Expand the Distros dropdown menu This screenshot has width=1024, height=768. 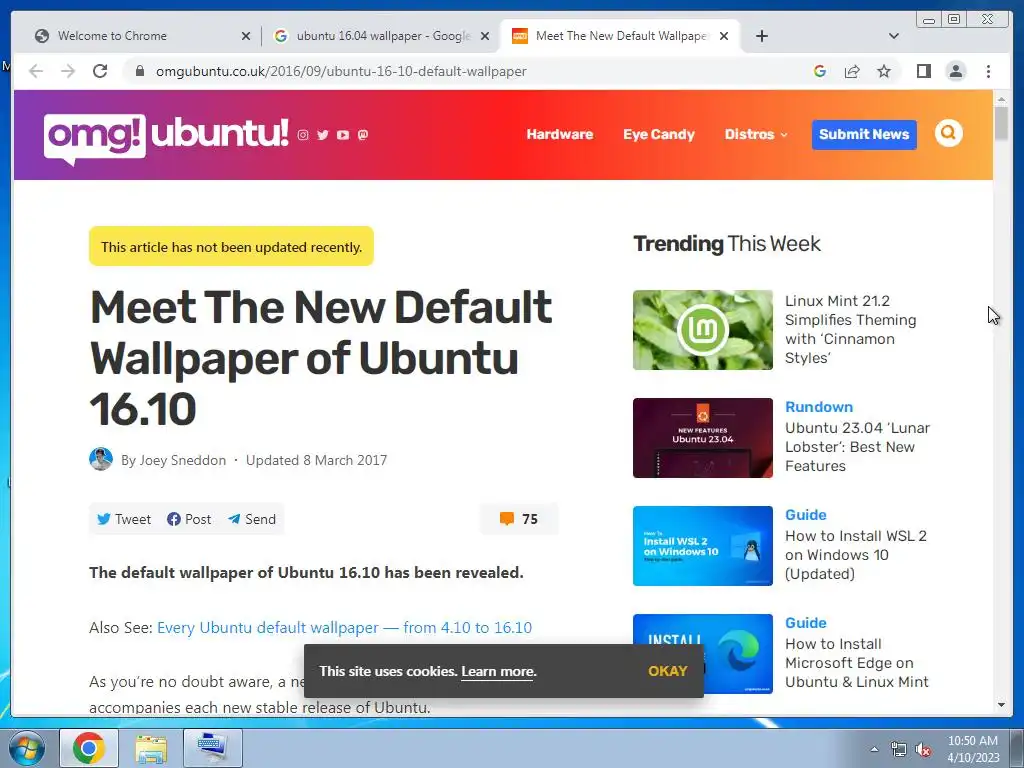(756, 134)
